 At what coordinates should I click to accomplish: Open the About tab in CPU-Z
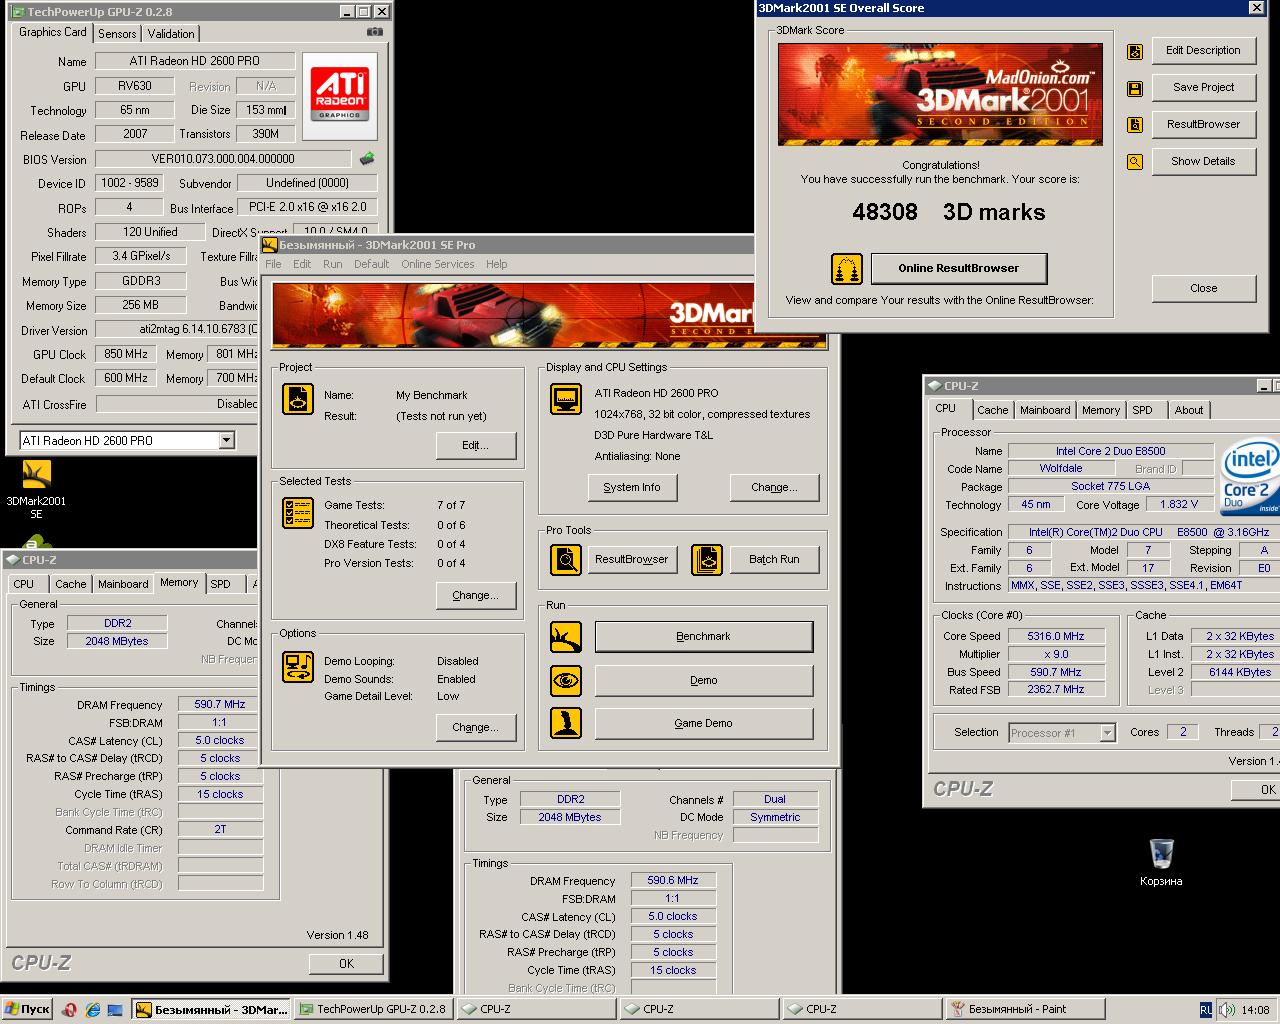[x=1189, y=411]
